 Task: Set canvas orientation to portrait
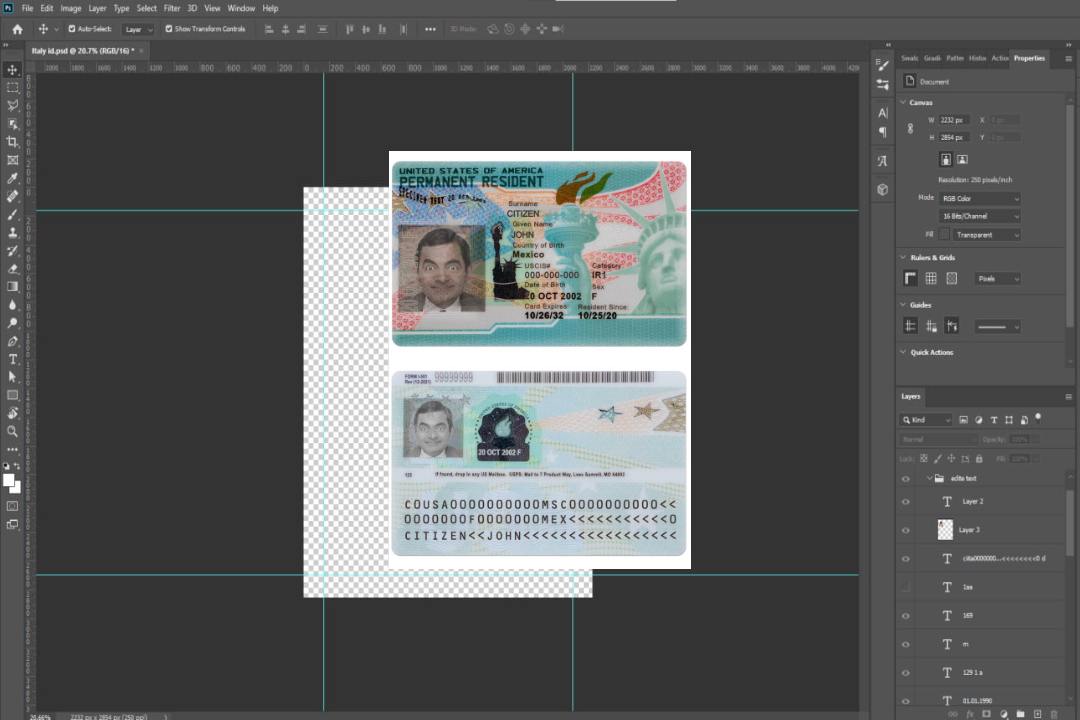tap(946, 160)
